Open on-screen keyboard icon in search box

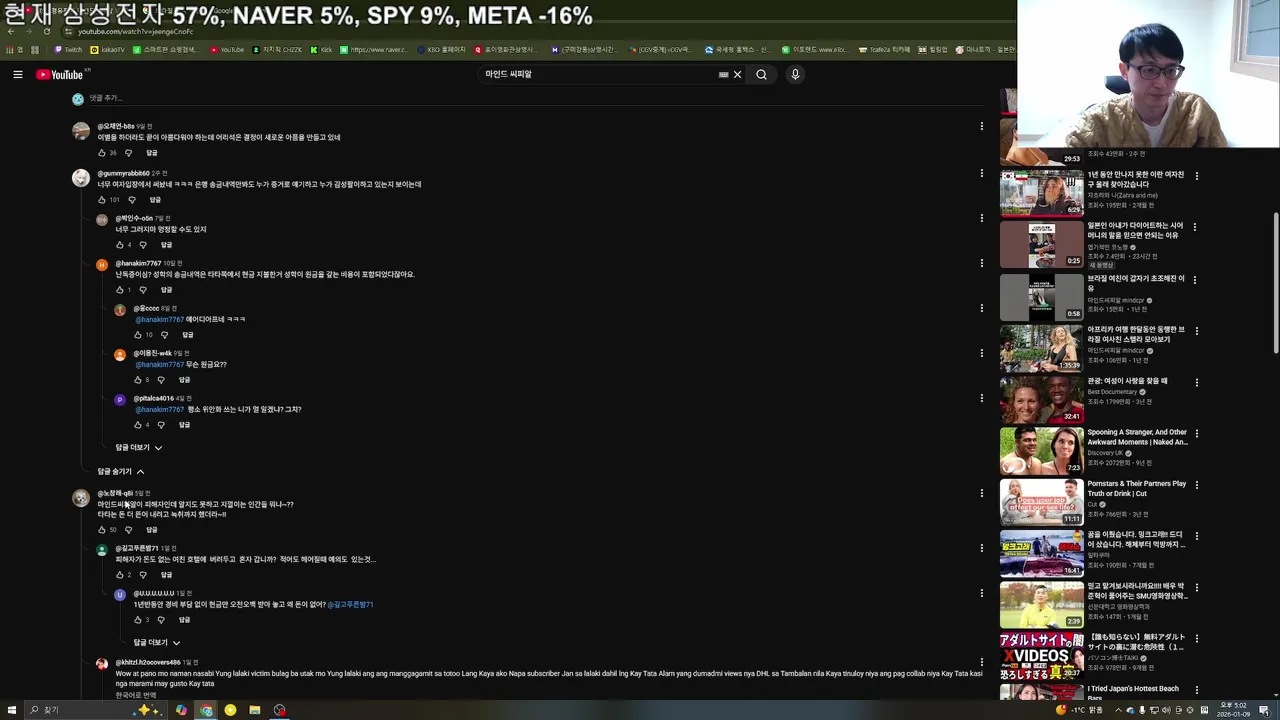[x=723, y=74]
